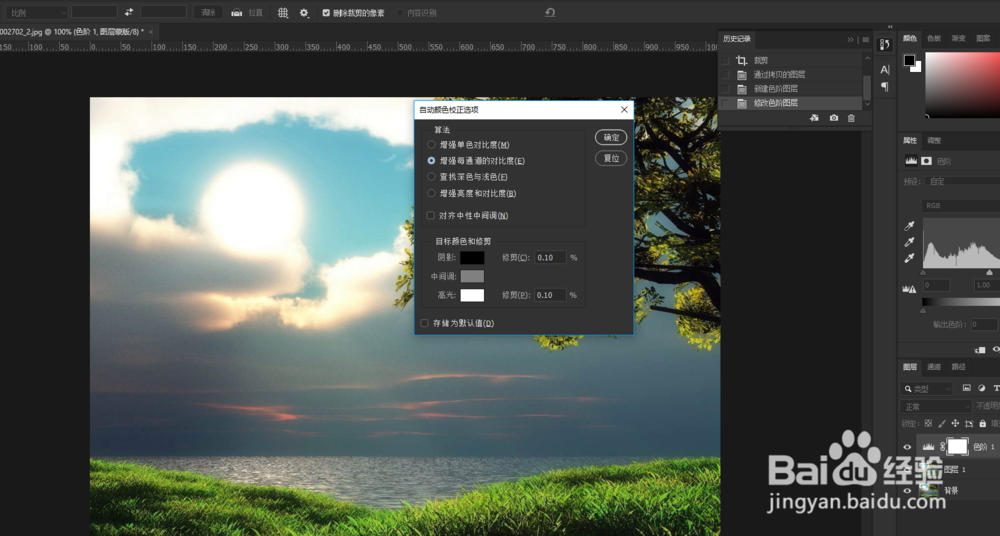Open the 比例 crop ratio dropdown
The width and height of the screenshot is (1000, 536).
coord(36,12)
